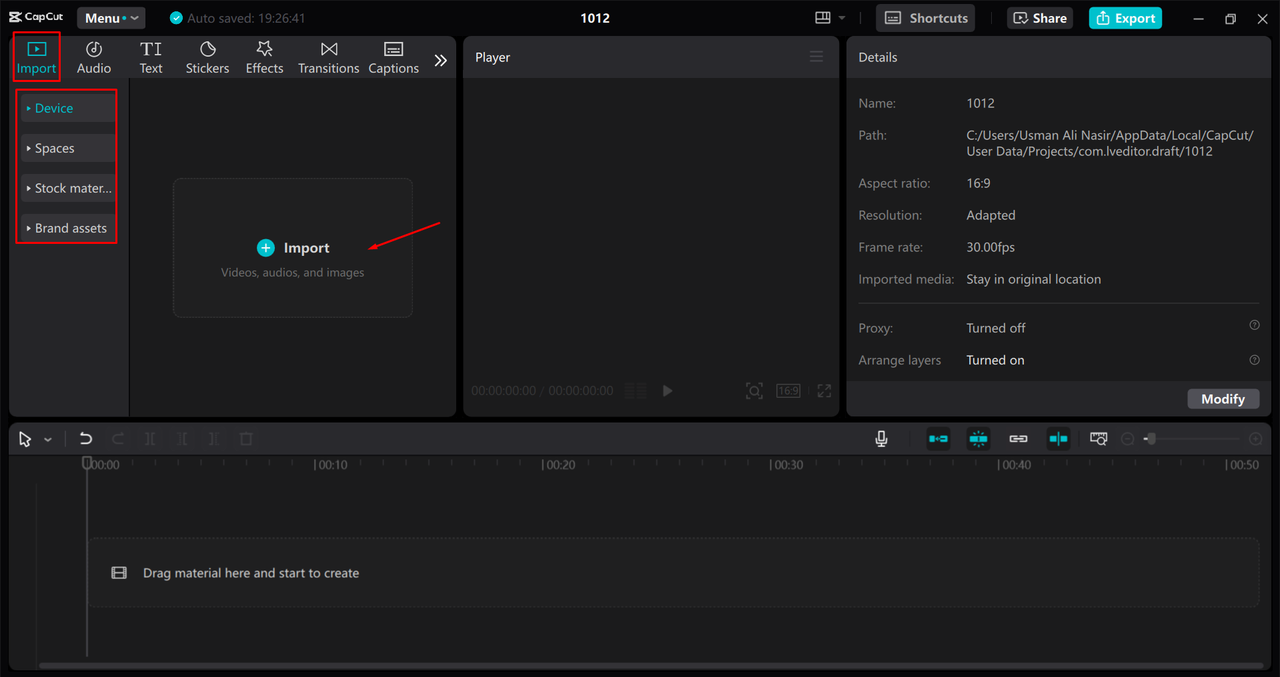
Task: Toggle main track magnet
Action: pos(938,439)
